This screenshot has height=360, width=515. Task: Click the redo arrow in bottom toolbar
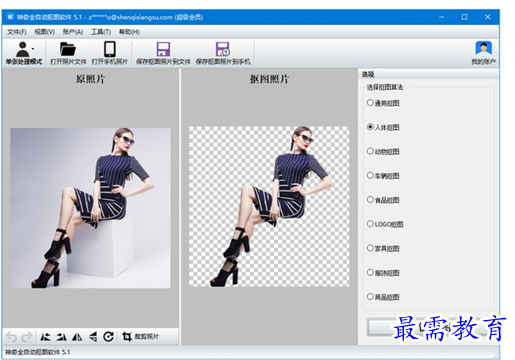[27, 337]
